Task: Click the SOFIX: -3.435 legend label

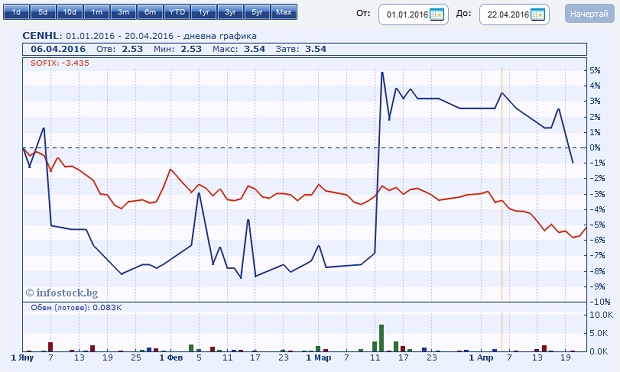Action: [60, 63]
